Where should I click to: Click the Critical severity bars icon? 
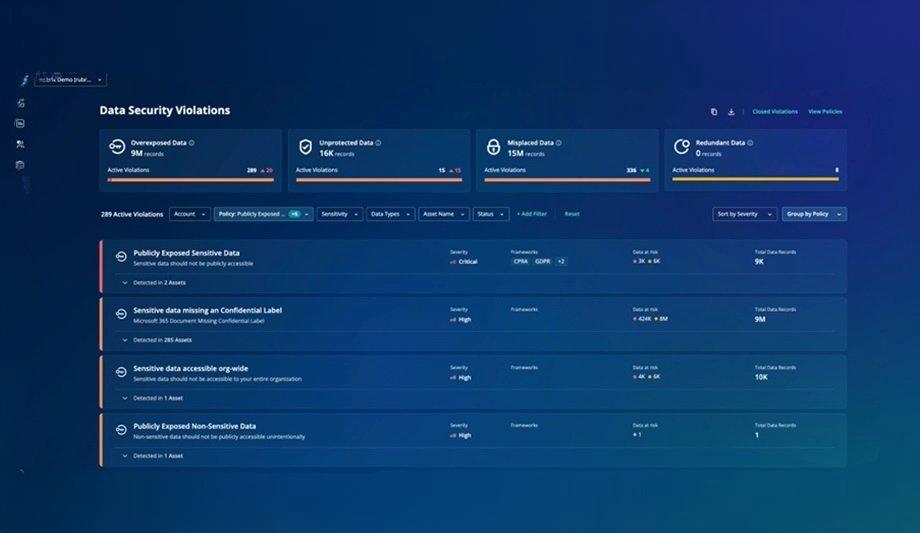click(x=453, y=262)
